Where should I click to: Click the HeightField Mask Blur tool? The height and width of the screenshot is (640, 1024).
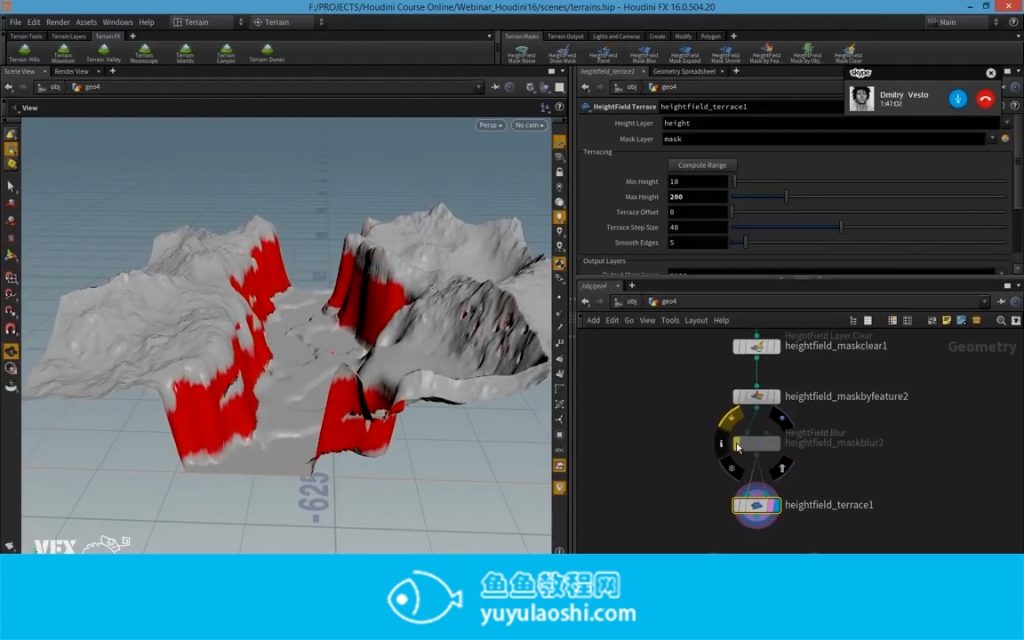click(644, 54)
